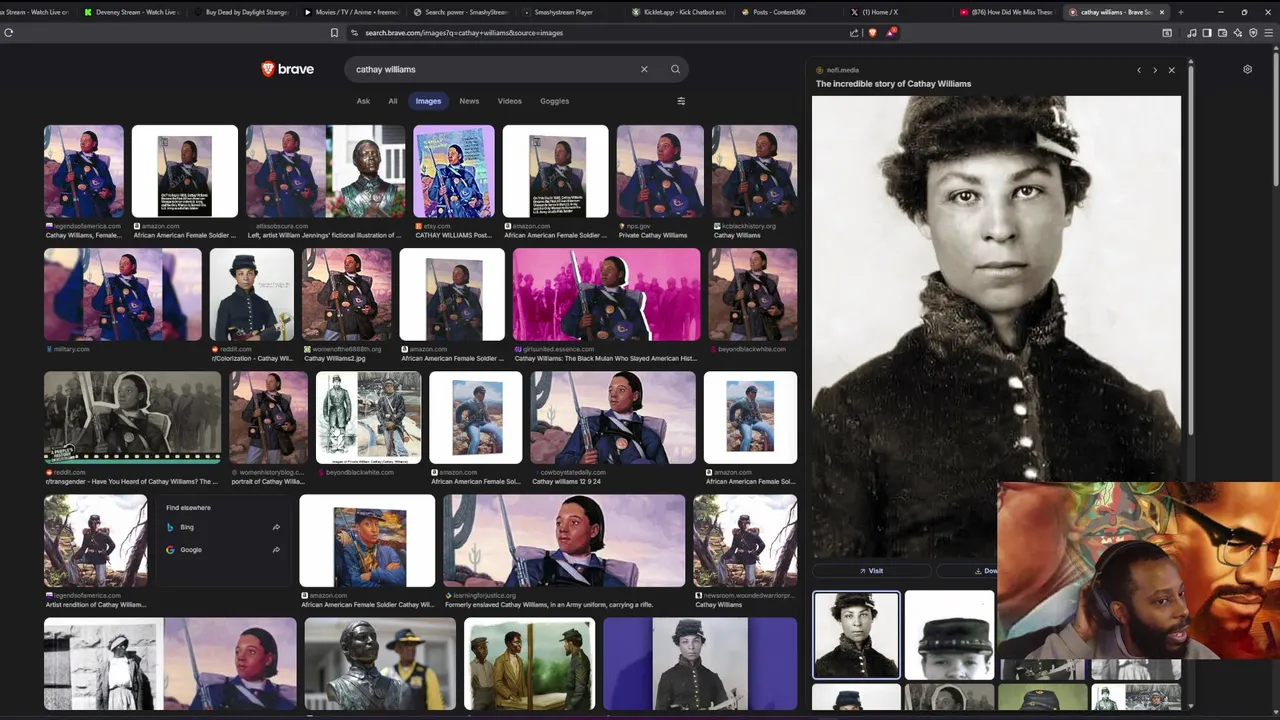Open the atlasobscura.com William Jennings illustration result

(x=326, y=171)
